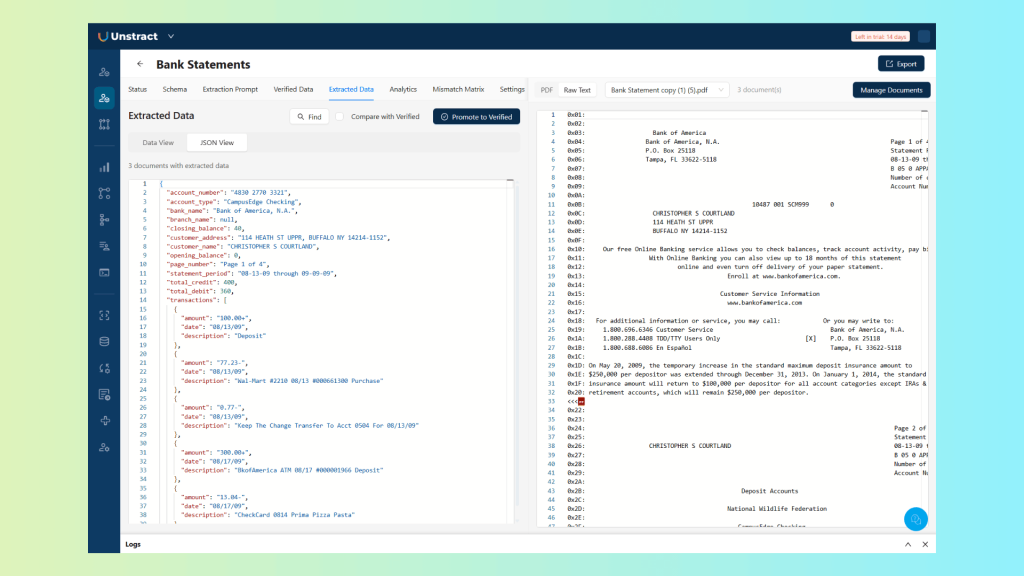Expand the dropdown chevron next to Unstract
The image size is (1024, 576).
tap(171, 37)
